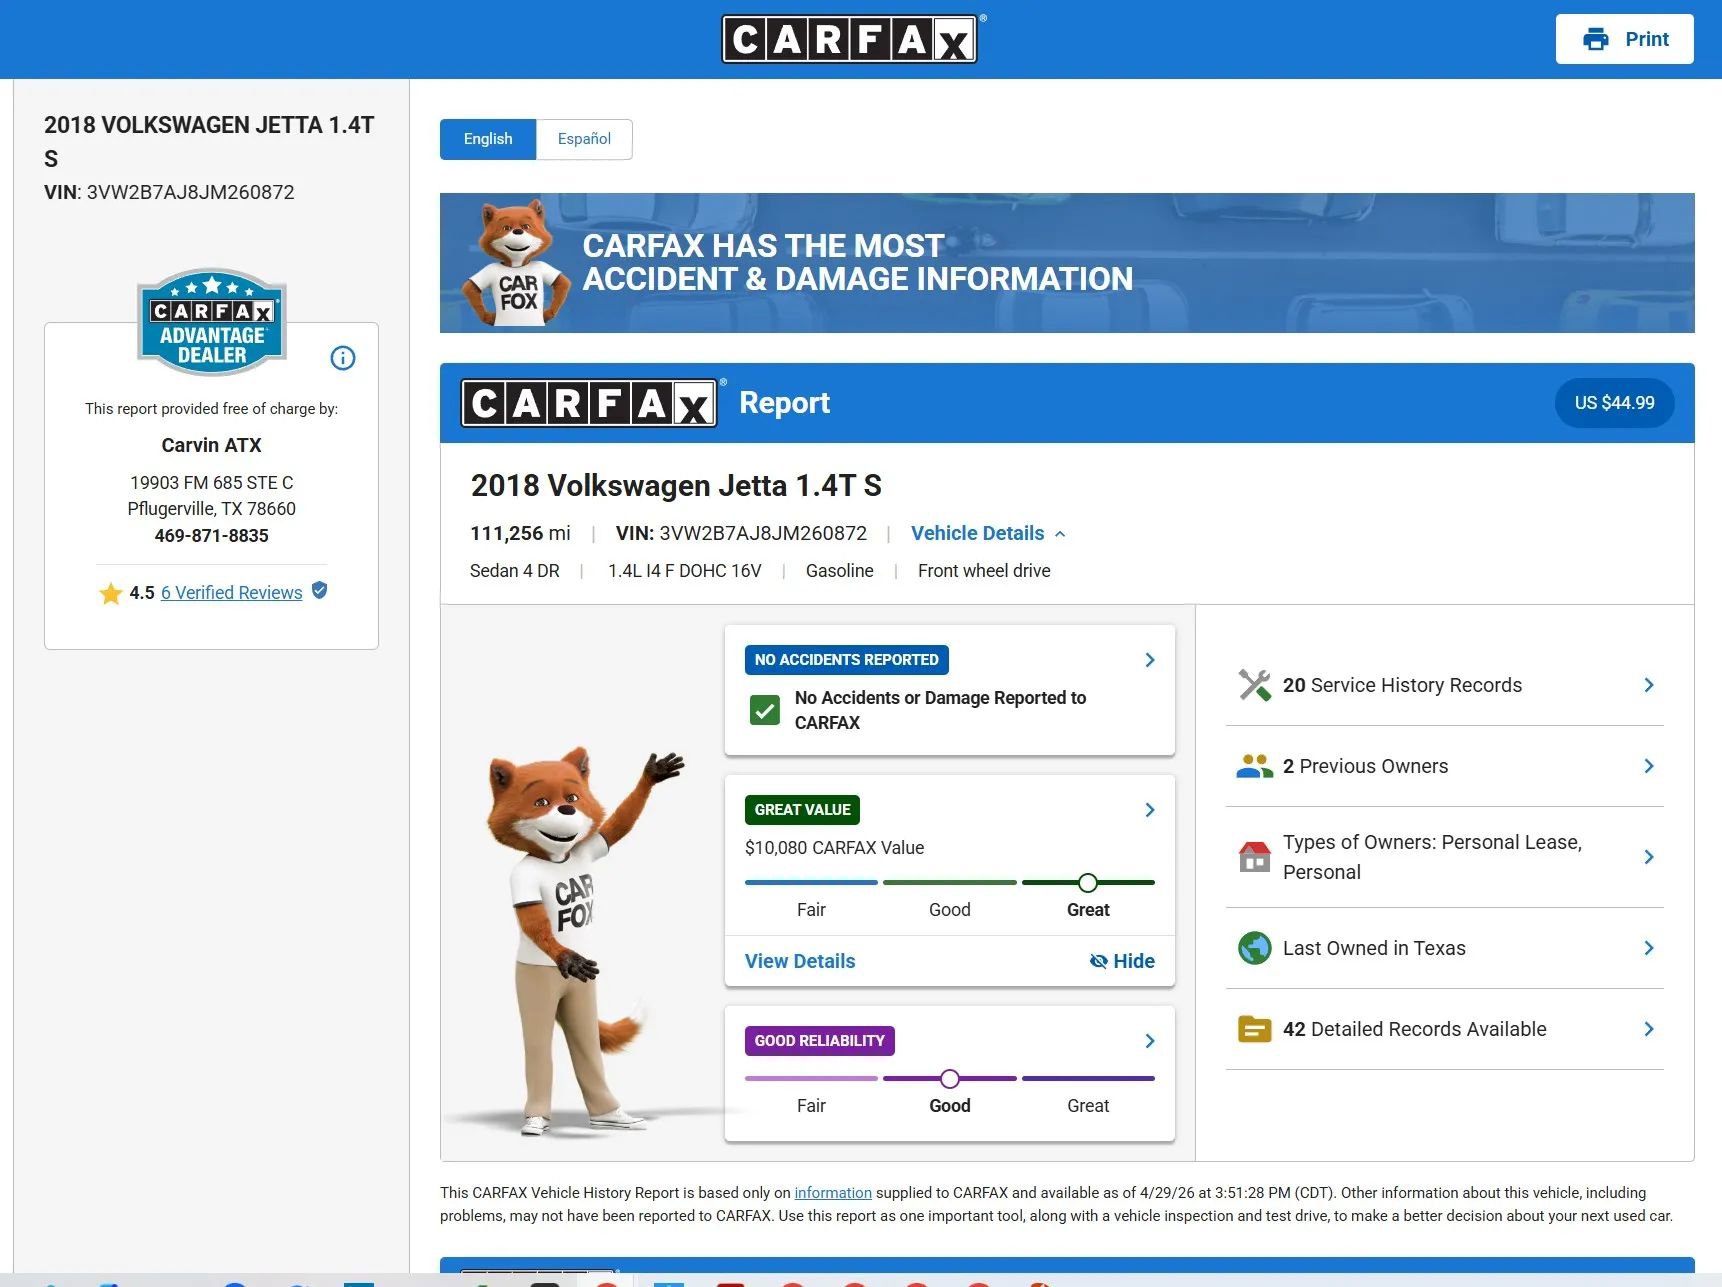Open the Types of Owners row chevron
Viewport: 1722px width, 1287px height.
pyautogui.click(x=1649, y=857)
